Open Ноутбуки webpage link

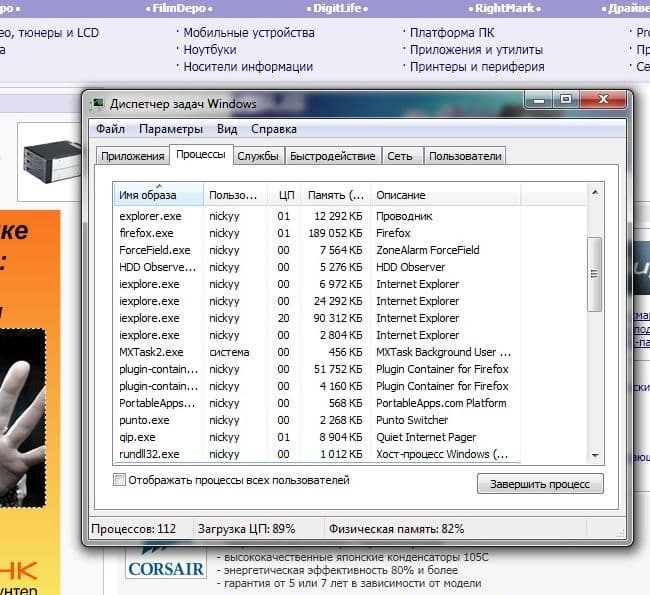pyautogui.click(x=210, y=50)
